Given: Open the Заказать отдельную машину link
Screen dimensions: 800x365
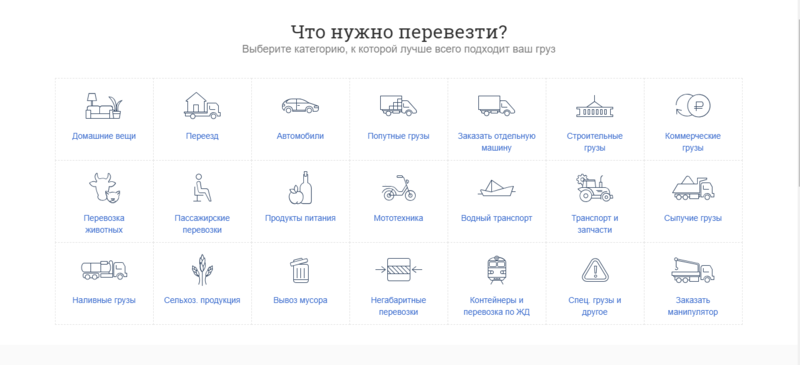Looking at the screenshot, I should click(496, 142).
